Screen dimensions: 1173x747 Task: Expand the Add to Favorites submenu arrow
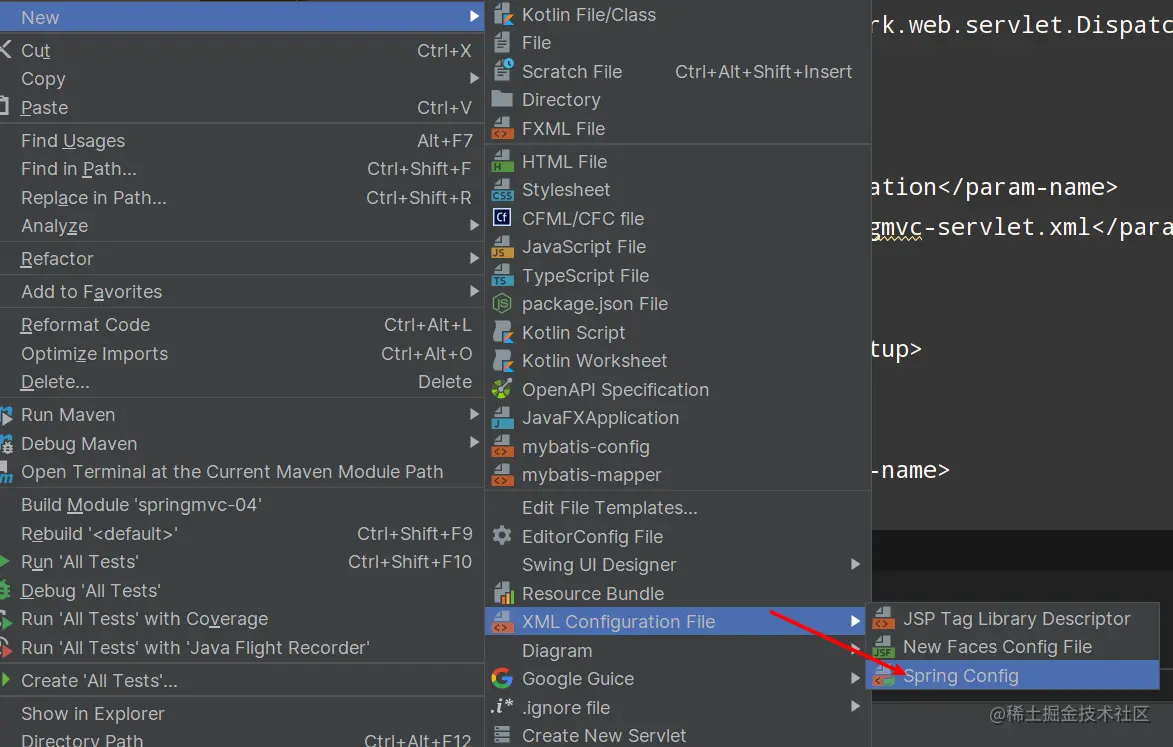click(474, 291)
